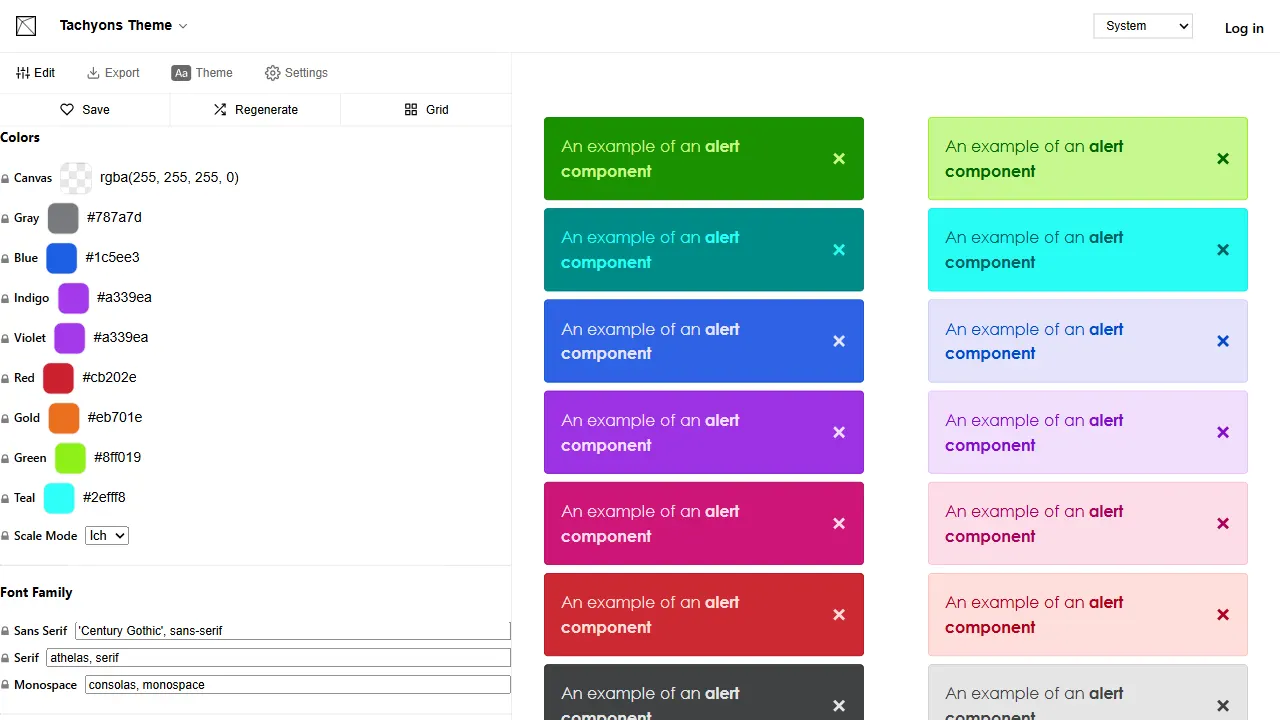The height and width of the screenshot is (720, 1280).
Task: Click the heart icon on Save
Action: point(67,110)
